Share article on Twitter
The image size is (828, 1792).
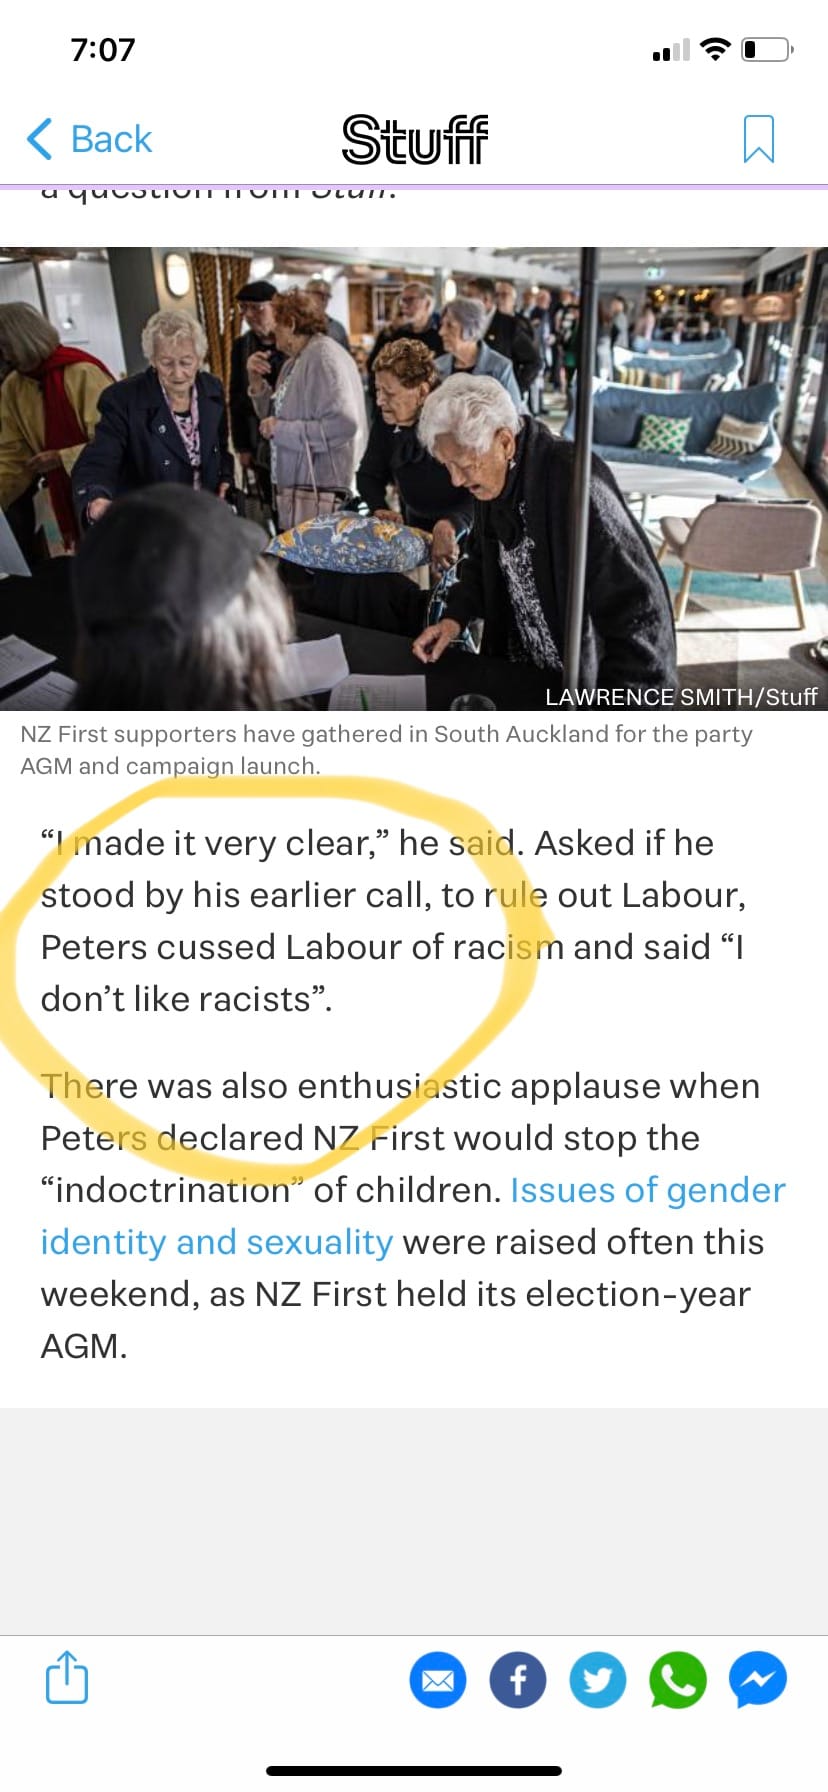tap(598, 1680)
